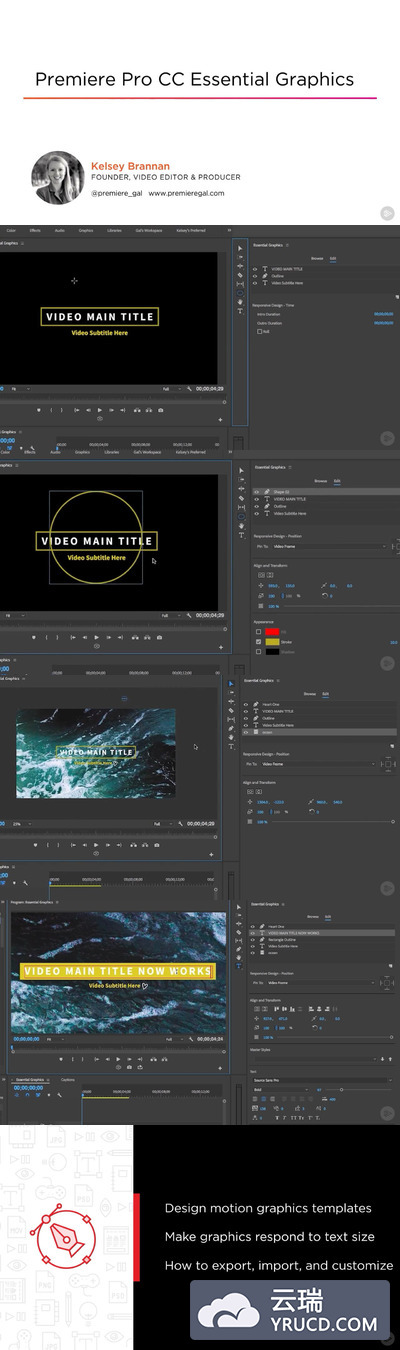Open Pin To dropdown in the Shape 02 screenshot

(x=329, y=547)
